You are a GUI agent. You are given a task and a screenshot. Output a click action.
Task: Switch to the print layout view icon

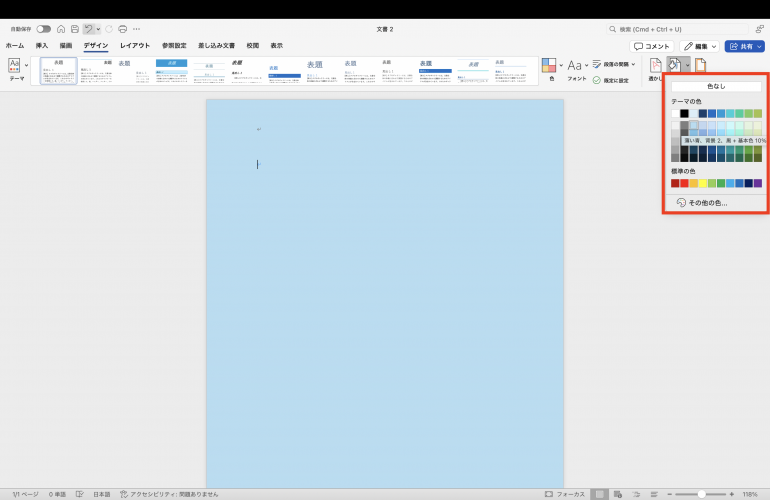click(599, 494)
